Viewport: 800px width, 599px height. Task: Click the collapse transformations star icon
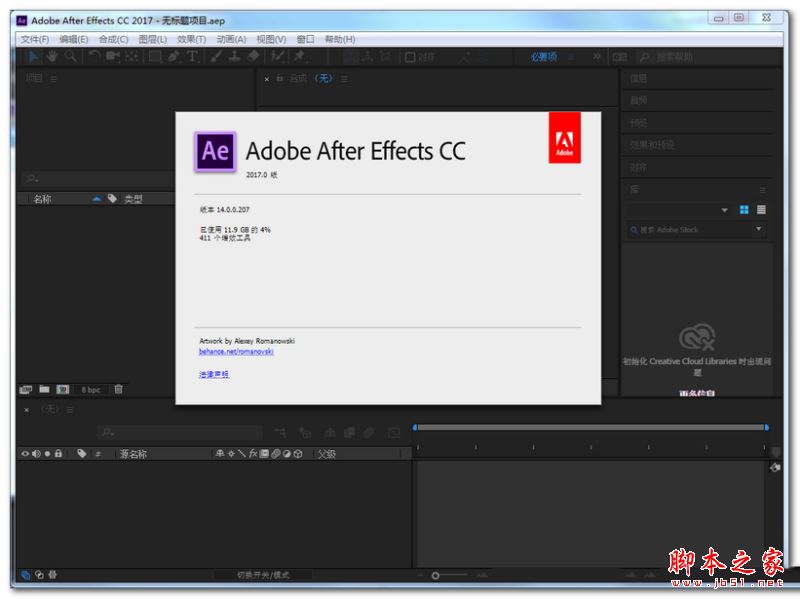click(231, 453)
